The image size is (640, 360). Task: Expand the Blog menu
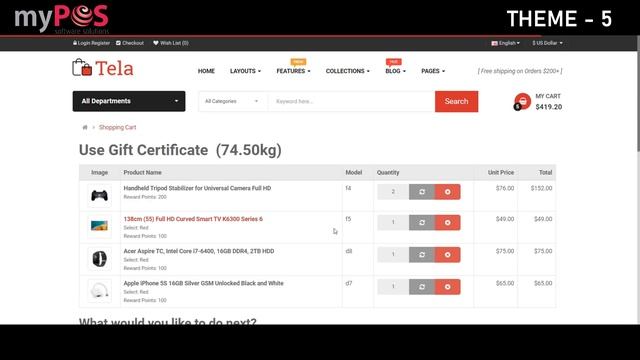click(x=396, y=71)
